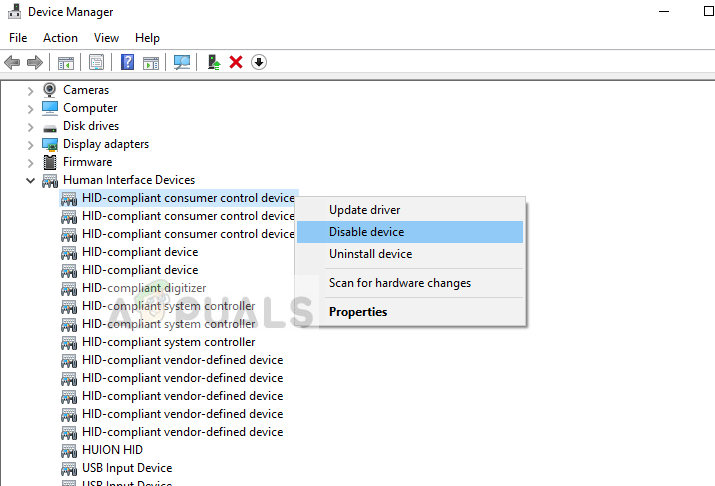Choose Uninstall device from context menu
The height and width of the screenshot is (486, 715).
click(410, 253)
